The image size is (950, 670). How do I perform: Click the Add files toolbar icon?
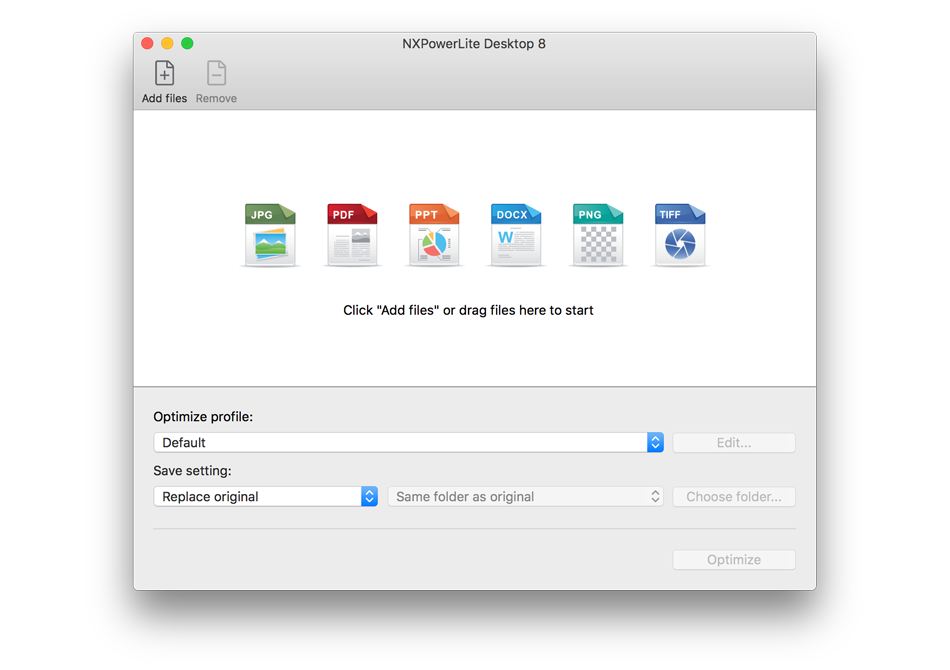click(x=164, y=73)
